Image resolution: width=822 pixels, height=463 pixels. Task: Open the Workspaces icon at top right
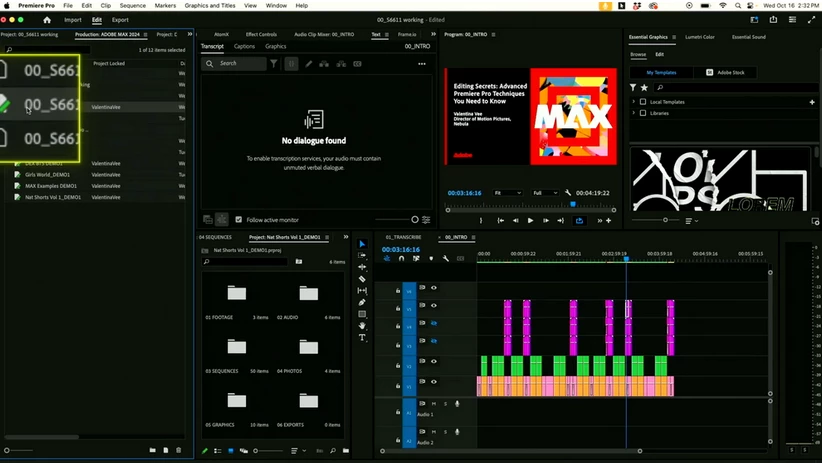pos(754,19)
